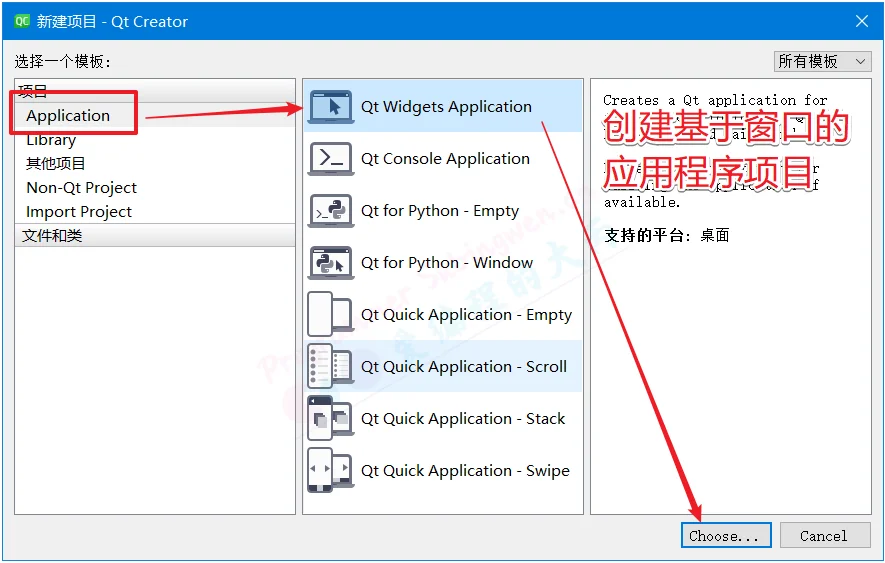This screenshot has width=885, height=563.
Task: Select the 其他项目 category
Action: click(x=55, y=164)
